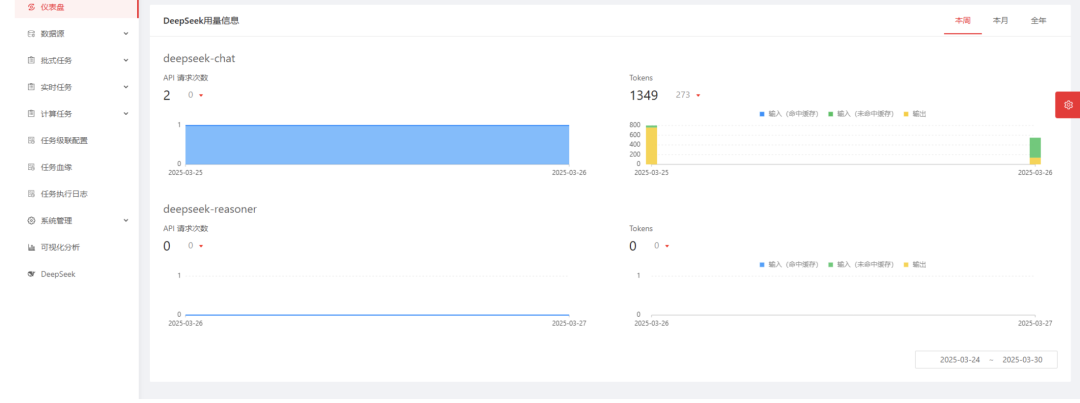Click the 批式任务 sidebar icon
The height and width of the screenshot is (403, 1080).
coord(31,61)
